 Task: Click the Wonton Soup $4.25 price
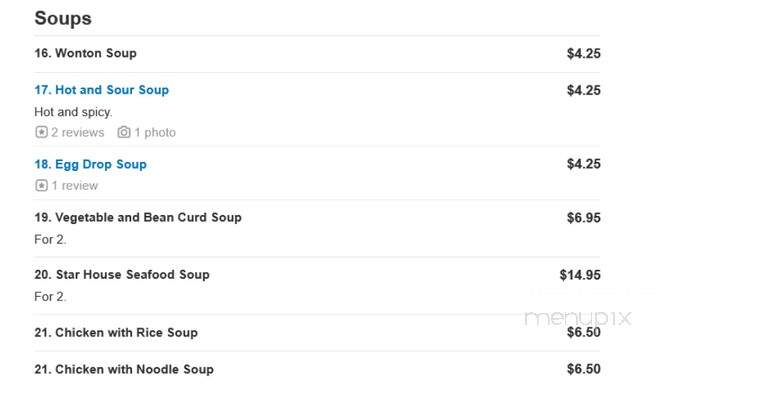(x=584, y=54)
